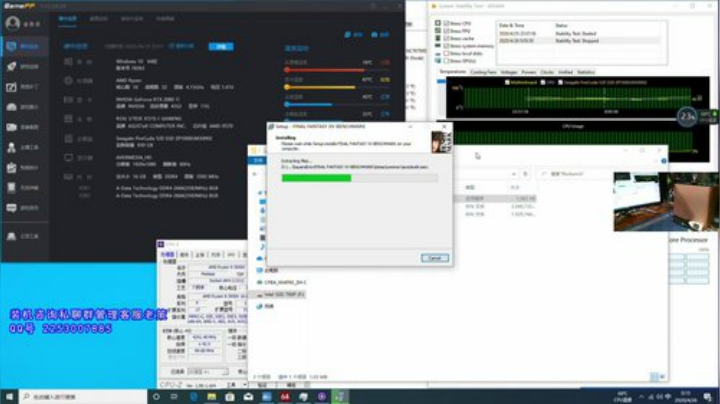The width and height of the screenshot is (720, 404).
Task: Expand the Explorer address bar history dropdown
Action: (513, 174)
